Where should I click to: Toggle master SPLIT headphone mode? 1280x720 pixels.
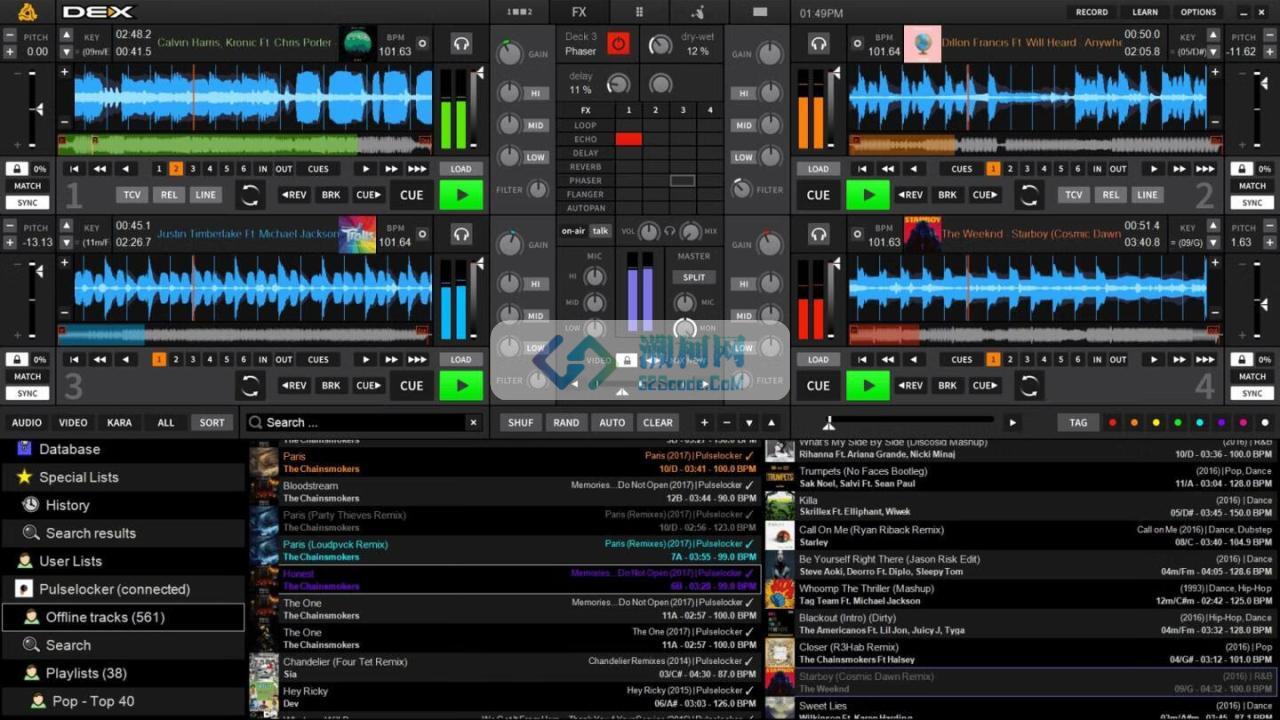coord(694,277)
